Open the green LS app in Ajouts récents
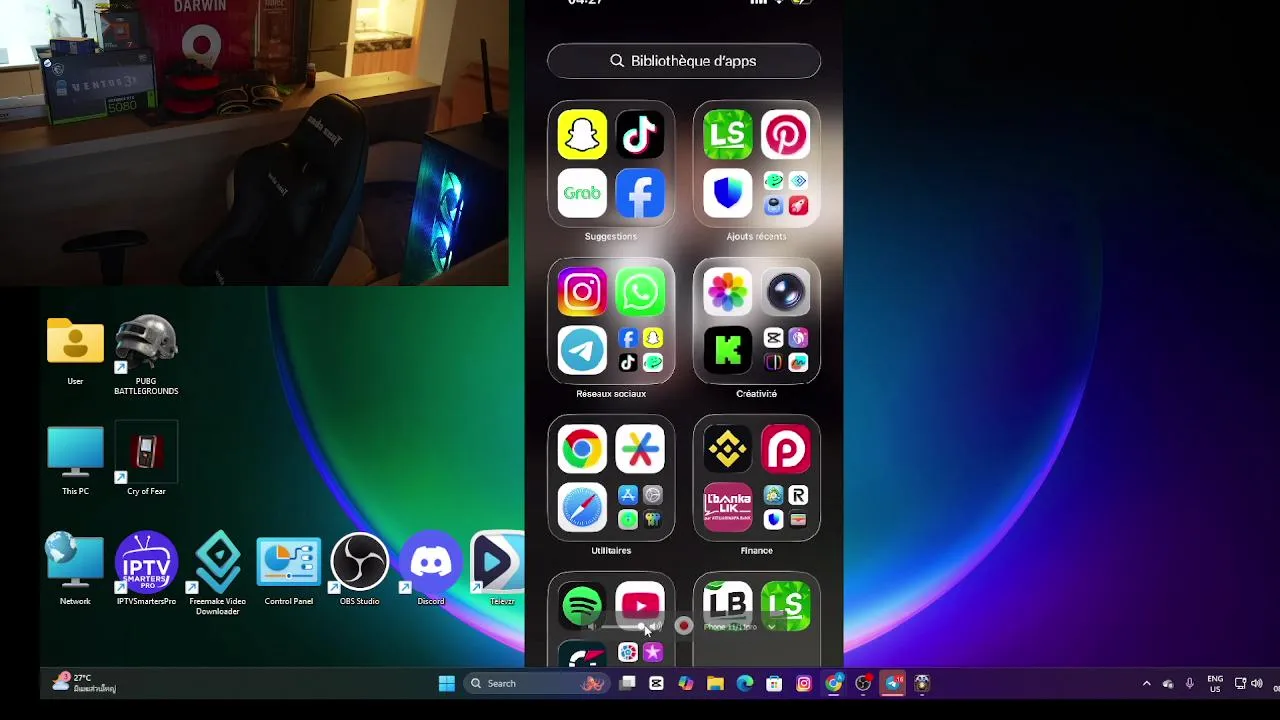The height and width of the screenshot is (720, 1280). click(728, 135)
